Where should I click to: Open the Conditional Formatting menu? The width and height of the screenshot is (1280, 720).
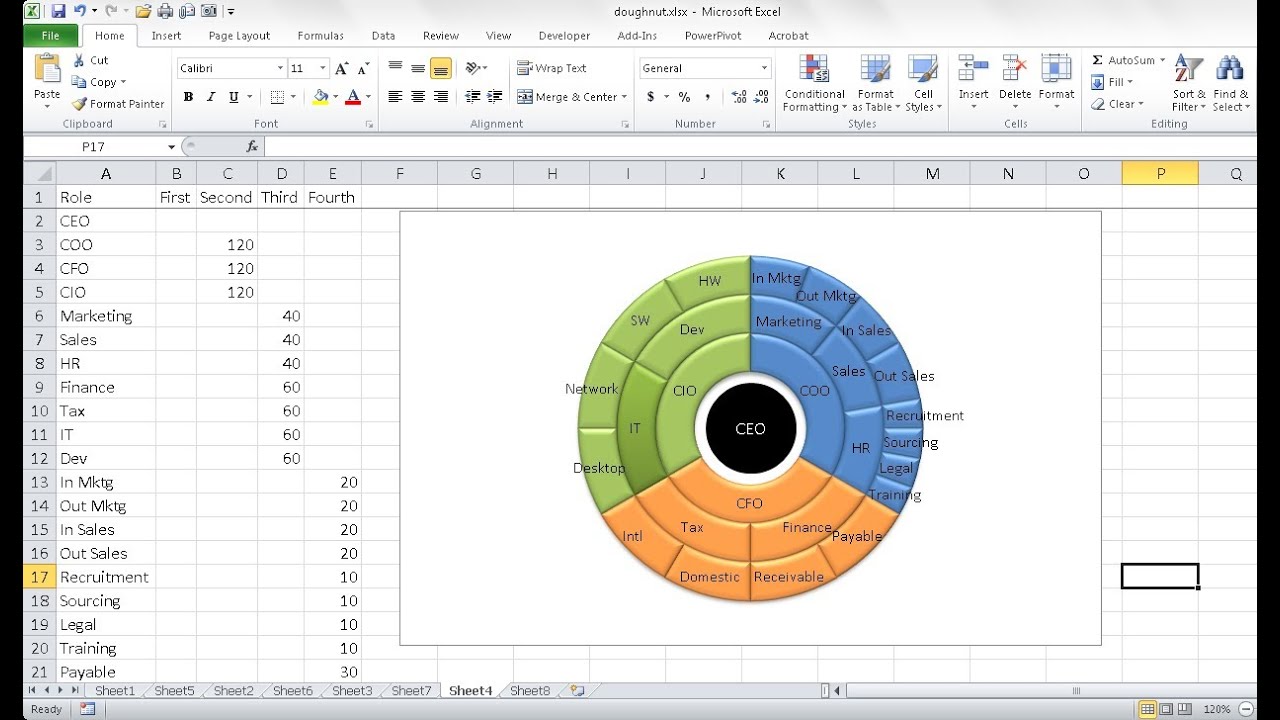(x=814, y=84)
